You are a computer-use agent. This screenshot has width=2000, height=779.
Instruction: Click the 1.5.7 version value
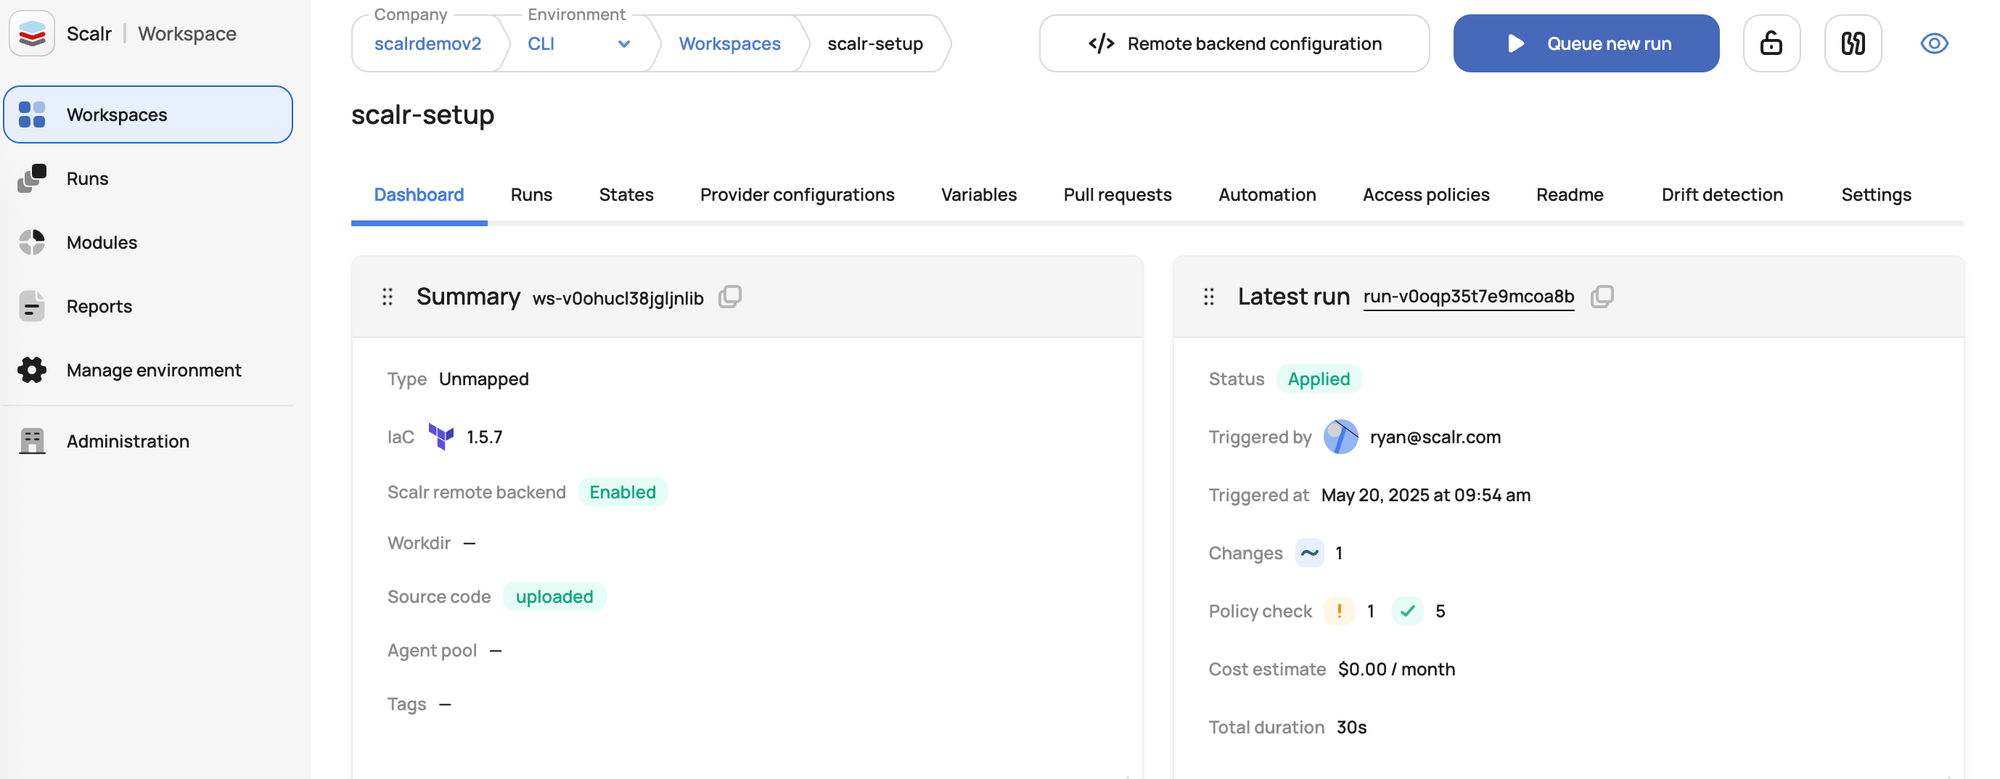point(485,437)
